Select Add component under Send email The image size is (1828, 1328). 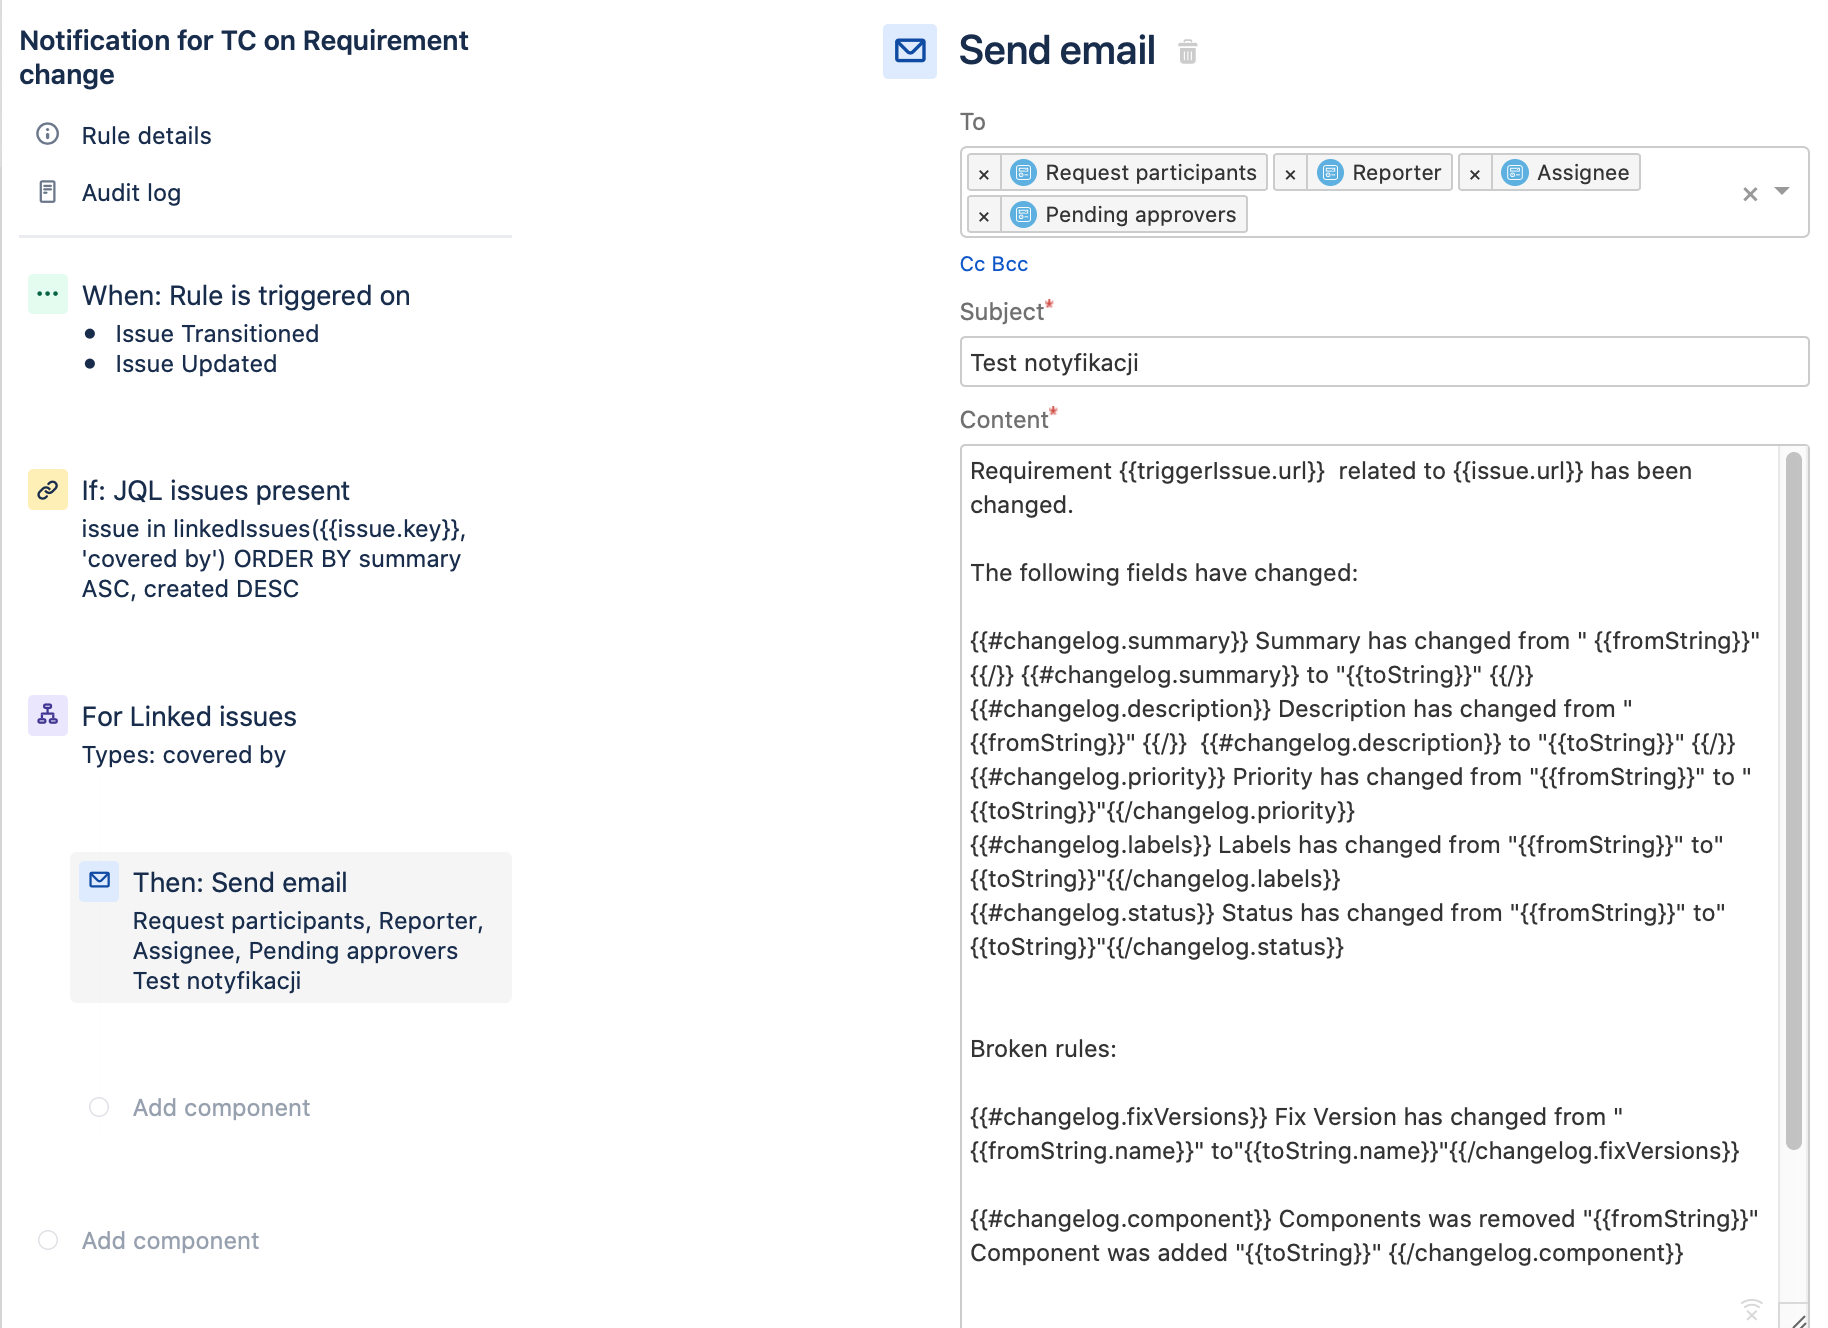220,1107
